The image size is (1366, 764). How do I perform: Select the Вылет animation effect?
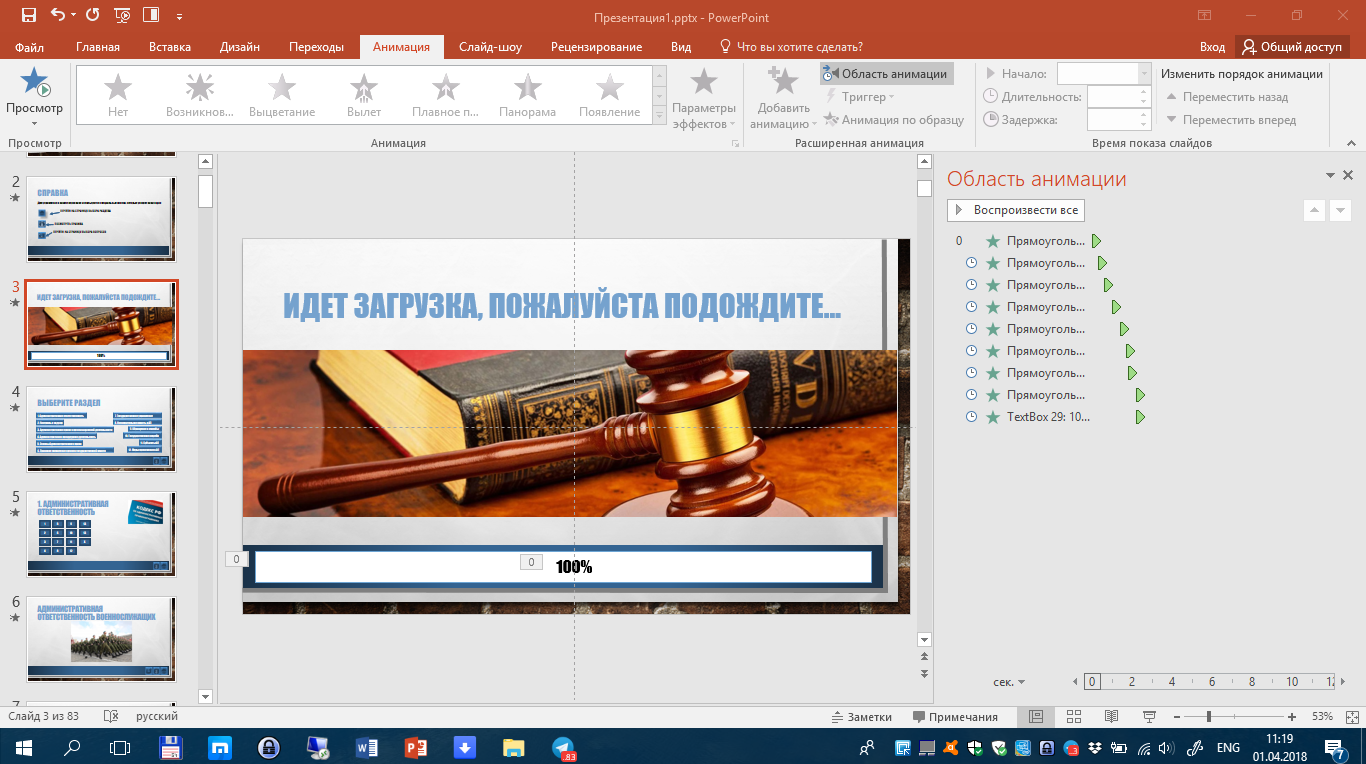click(364, 97)
